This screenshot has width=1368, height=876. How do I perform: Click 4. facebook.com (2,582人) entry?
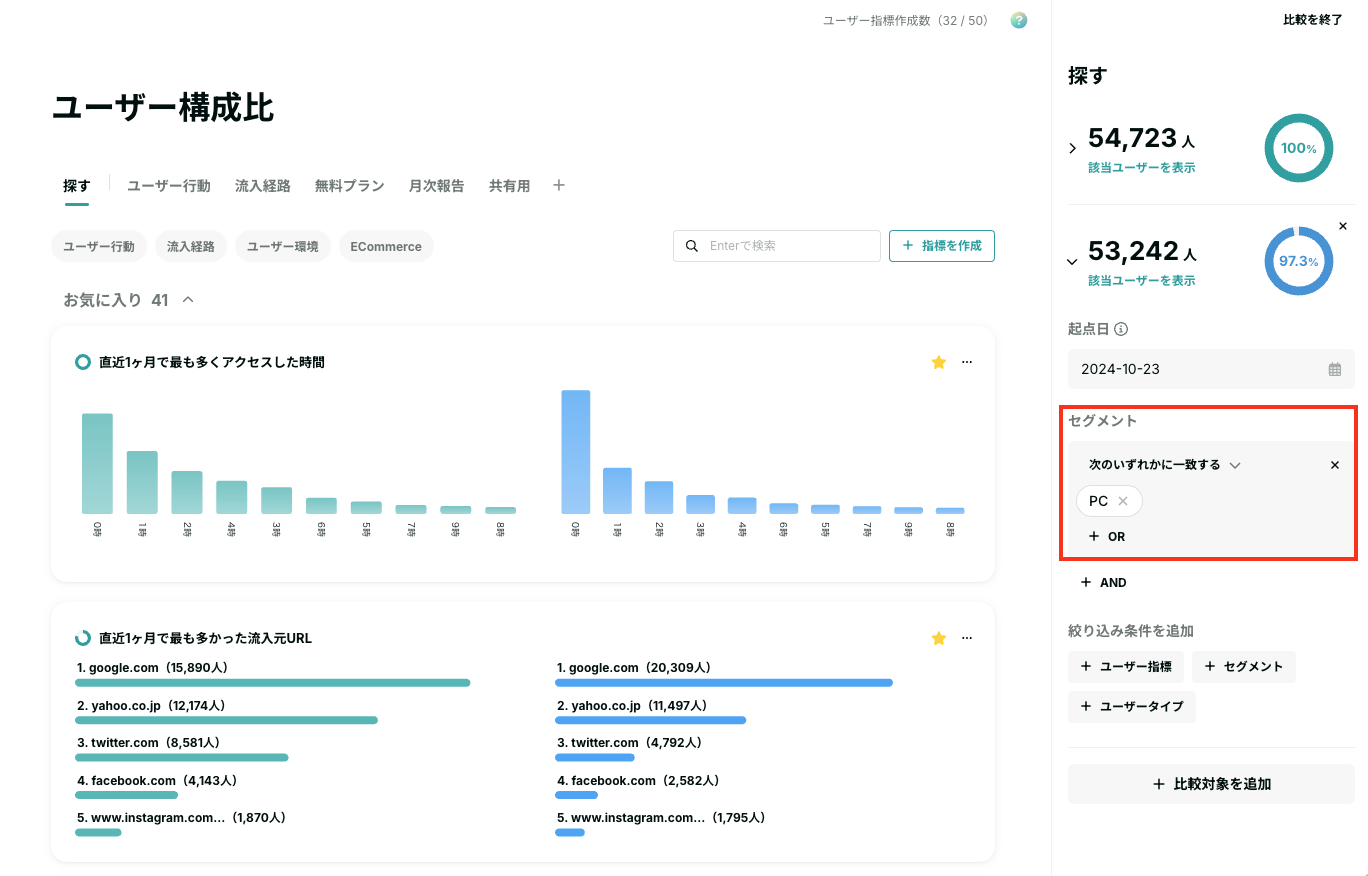[638, 780]
